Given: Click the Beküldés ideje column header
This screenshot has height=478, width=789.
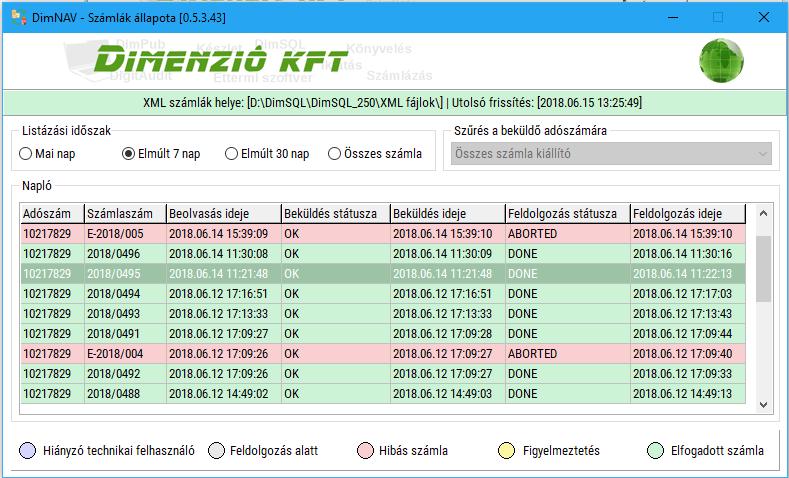Looking at the screenshot, I should click(448, 213).
